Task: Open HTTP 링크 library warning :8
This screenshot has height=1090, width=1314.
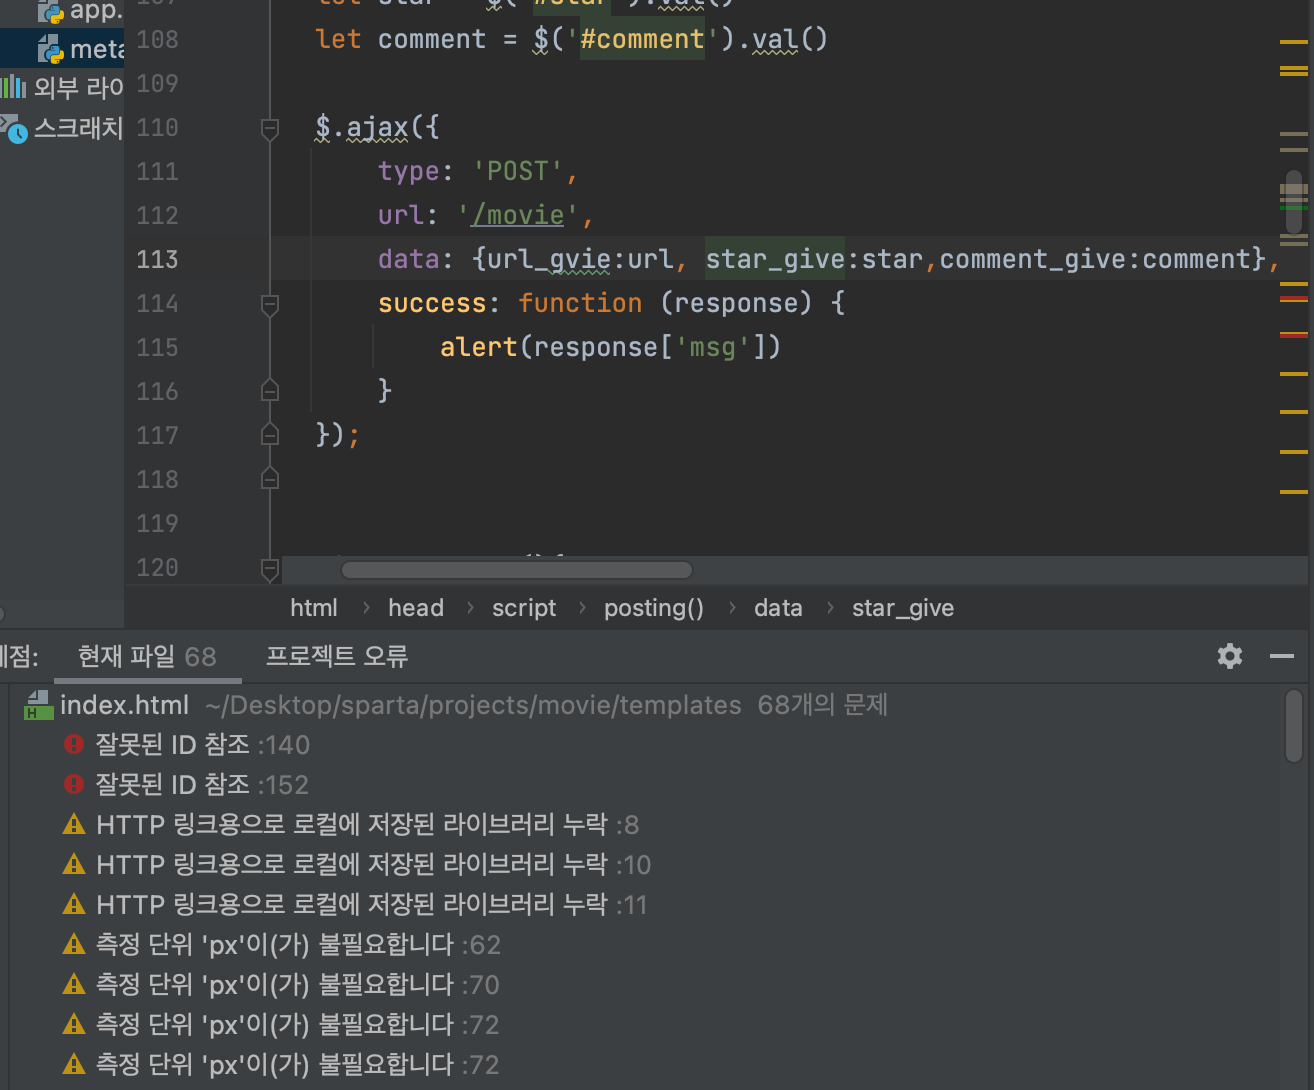Action: click(x=645, y=824)
